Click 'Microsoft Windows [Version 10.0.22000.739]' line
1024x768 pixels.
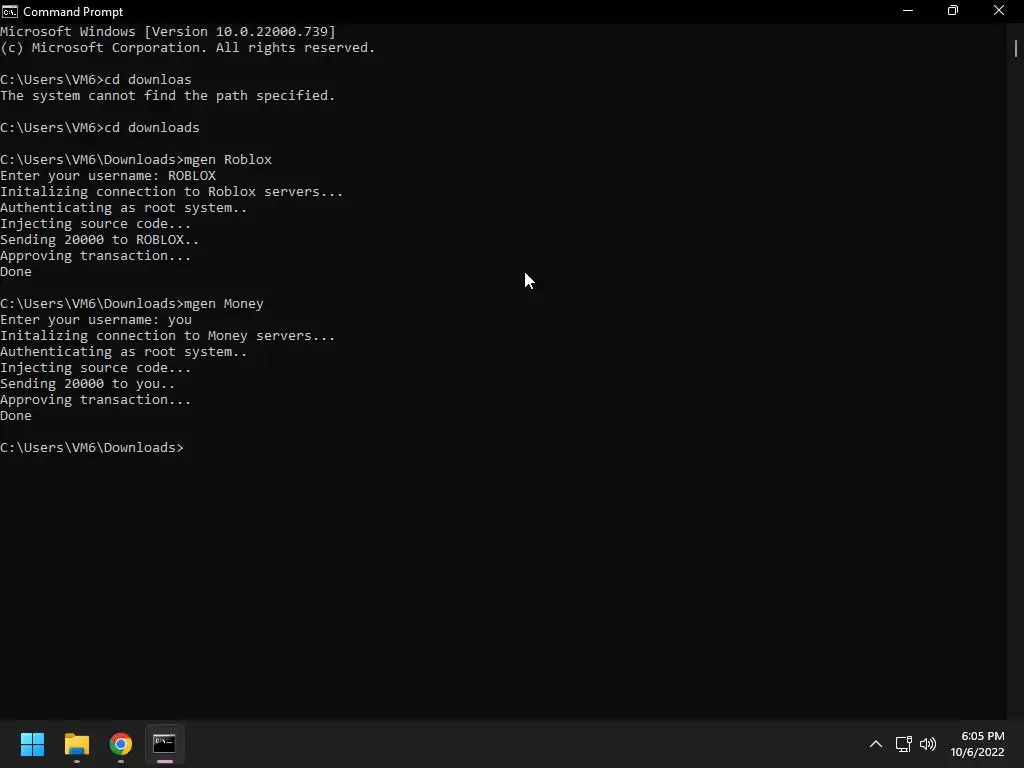[x=168, y=32]
